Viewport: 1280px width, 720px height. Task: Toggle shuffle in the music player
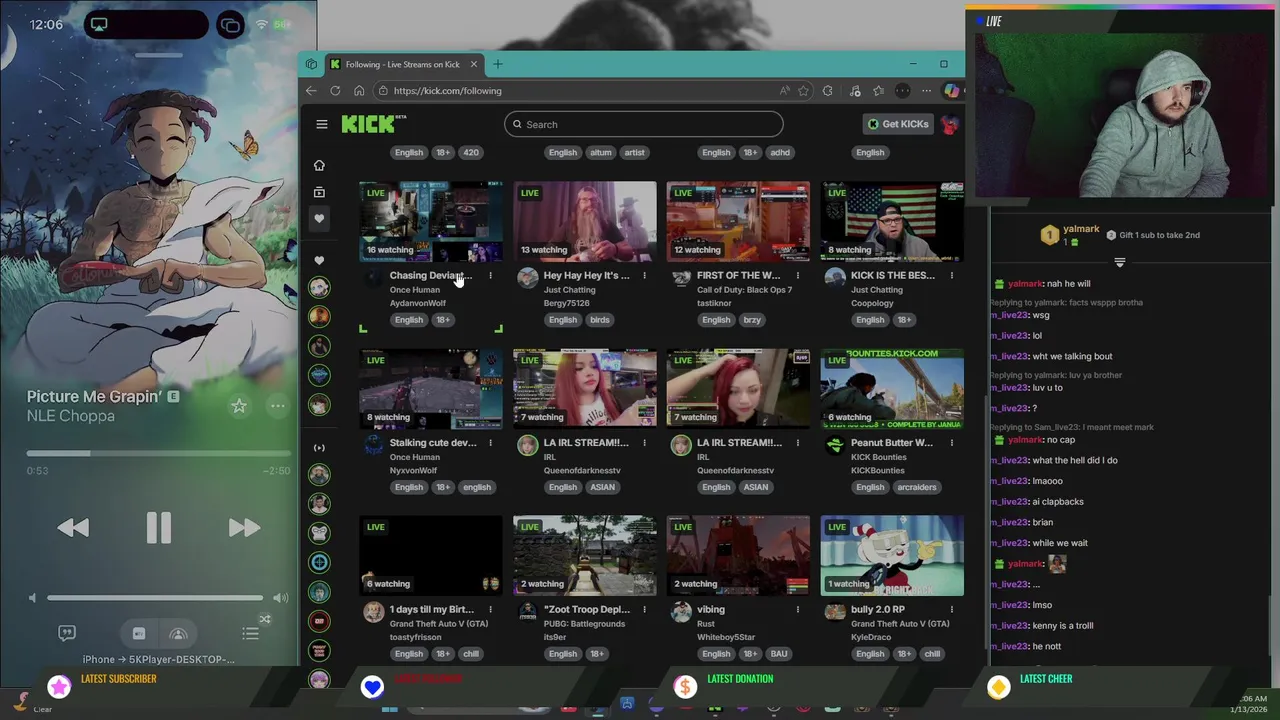[265, 619]
